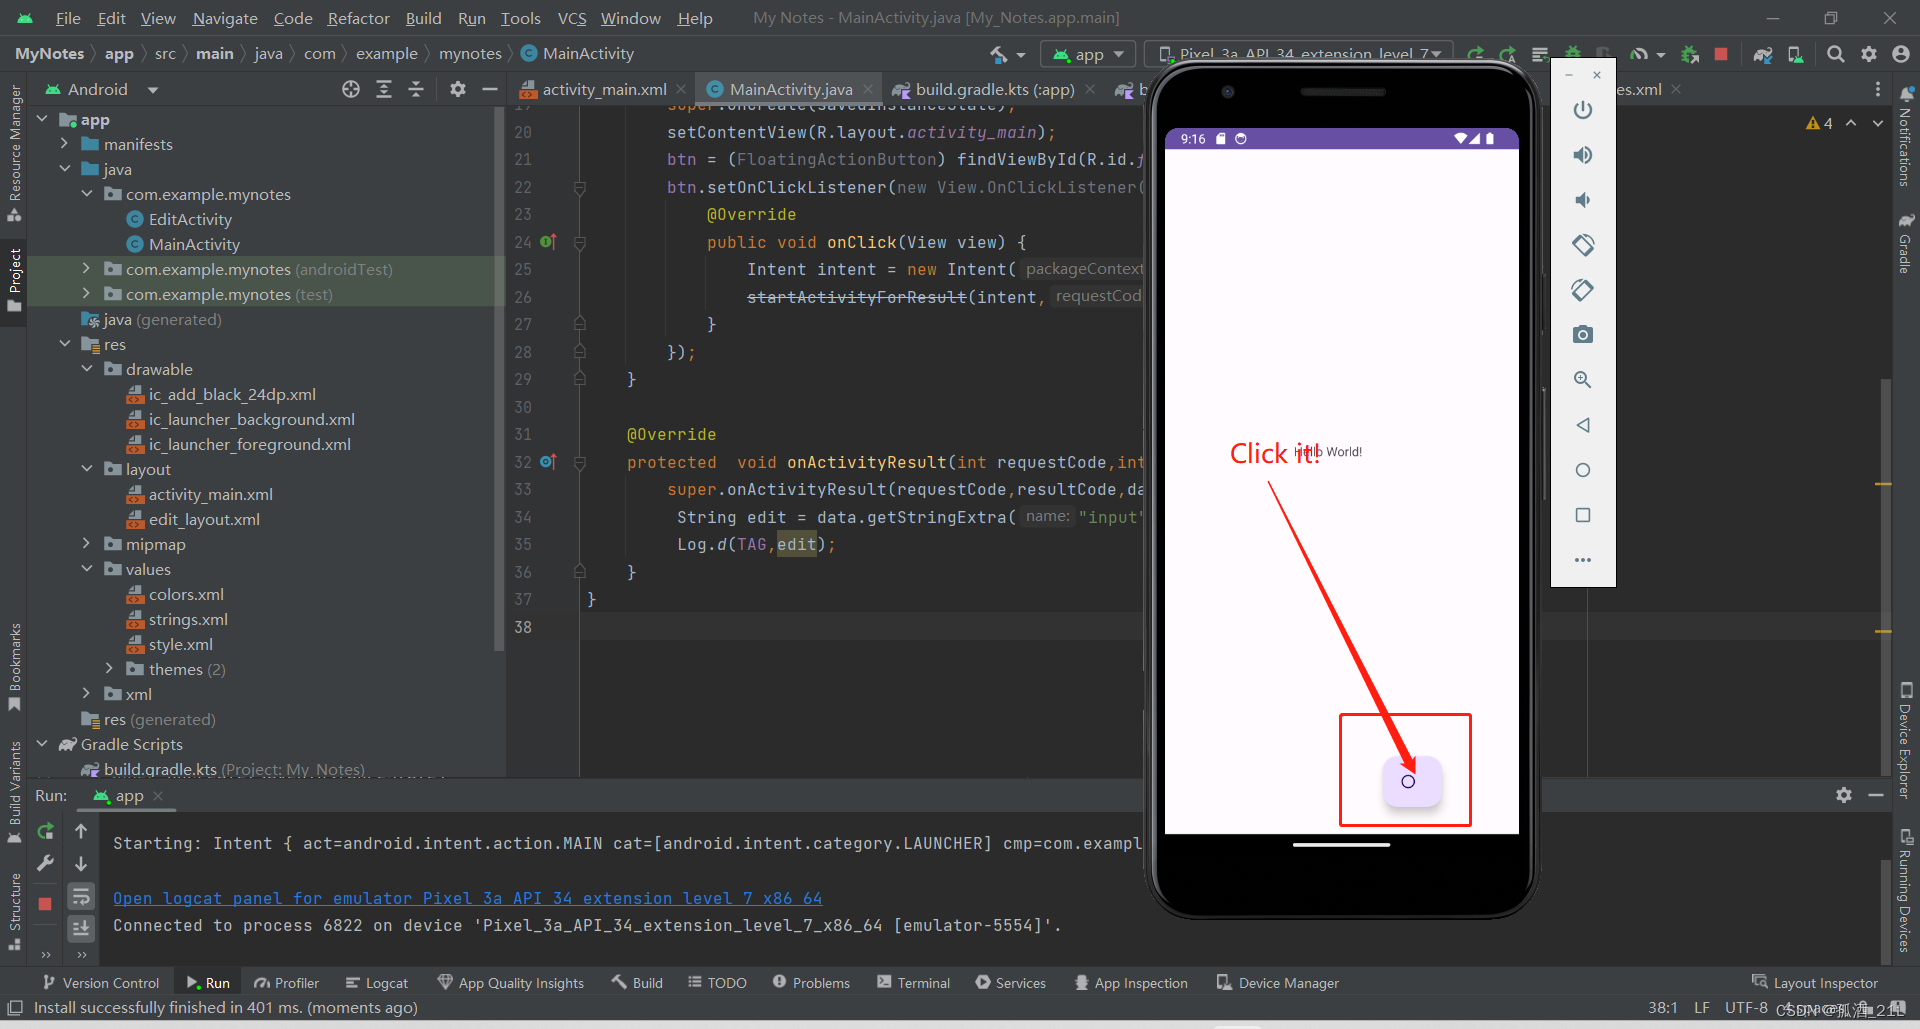Click Open logcat panel for emulator link
The width and height of the screenshot is (1920, 1029).
467,898
